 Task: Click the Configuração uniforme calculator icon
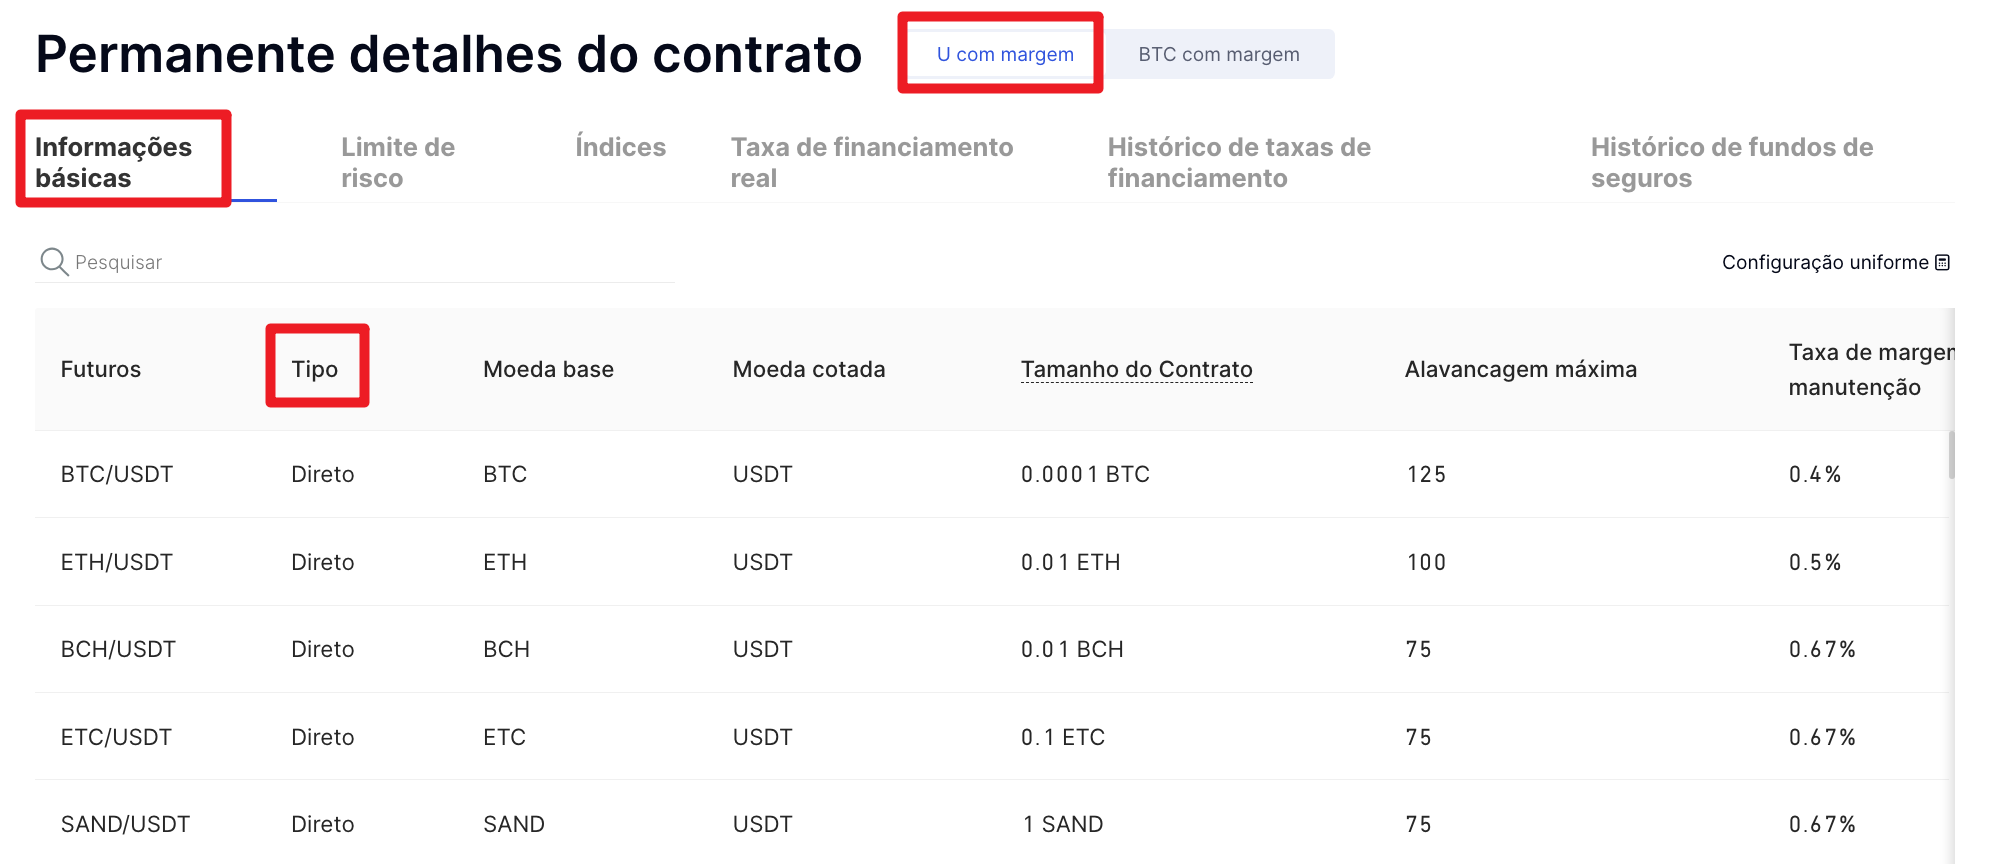1942,263
